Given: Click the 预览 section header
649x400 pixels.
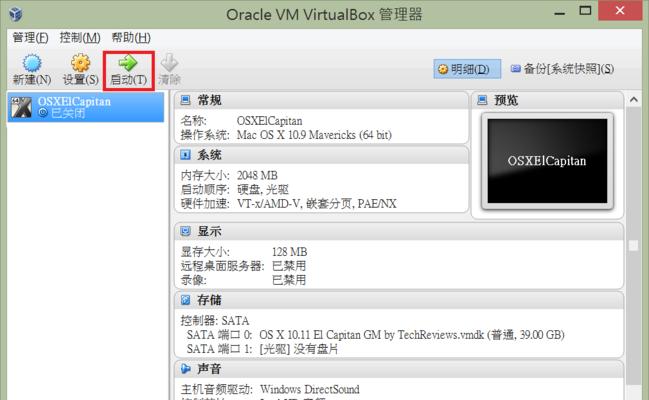Looking at the screenshot, I should click(548, 100).
